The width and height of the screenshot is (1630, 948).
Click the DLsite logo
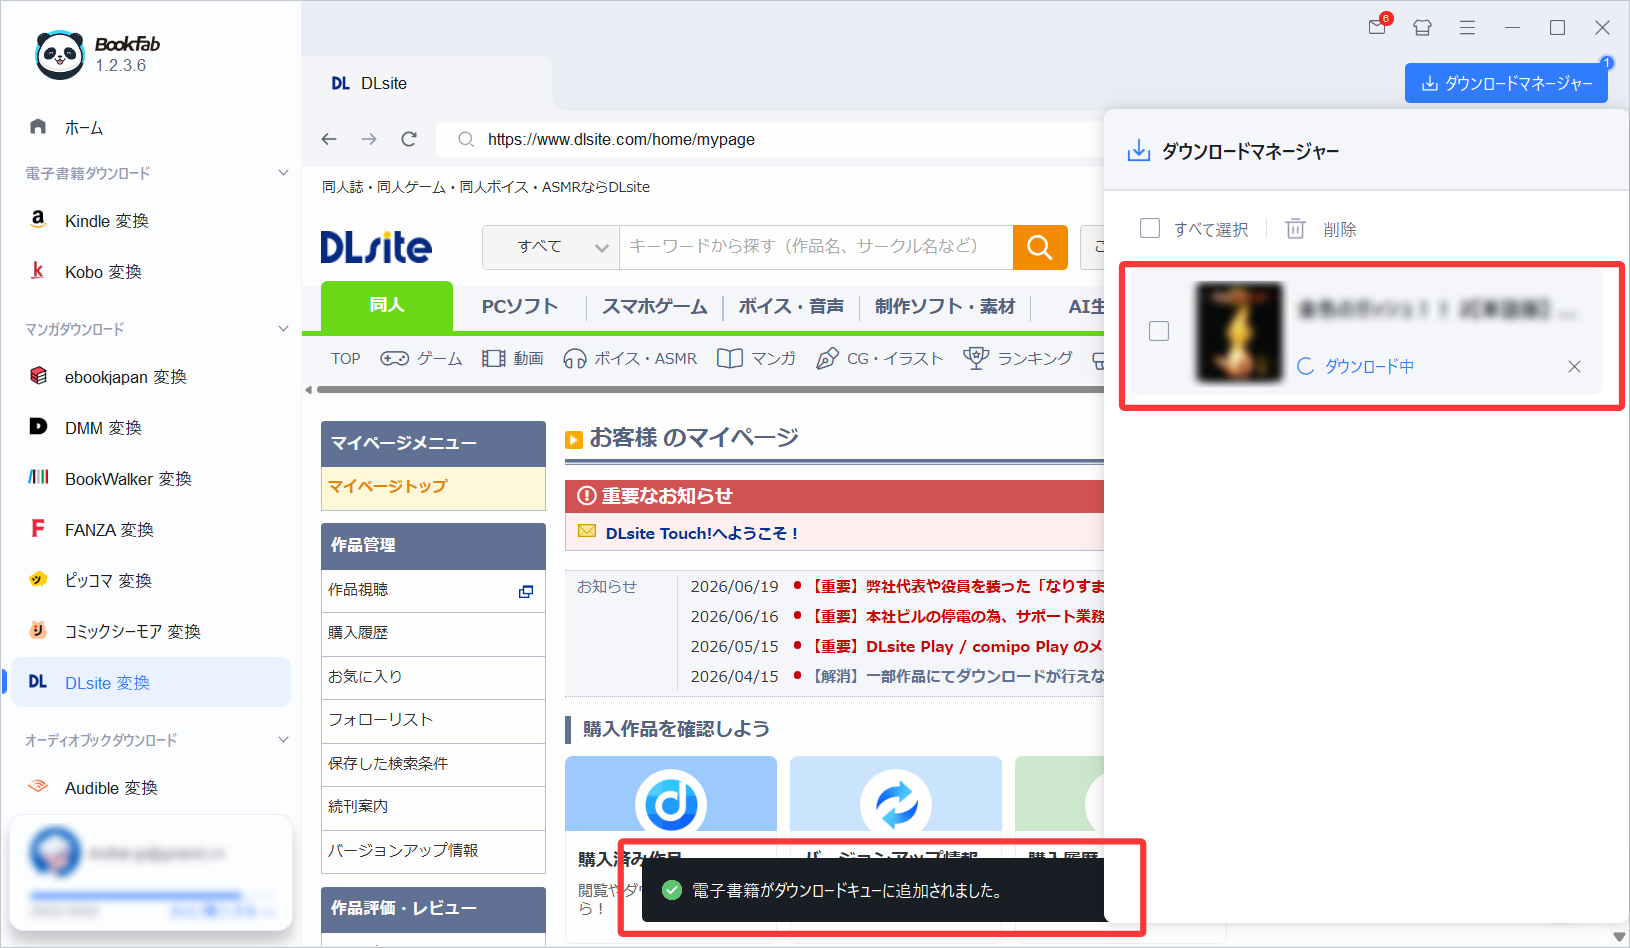(x=376, y=247)
